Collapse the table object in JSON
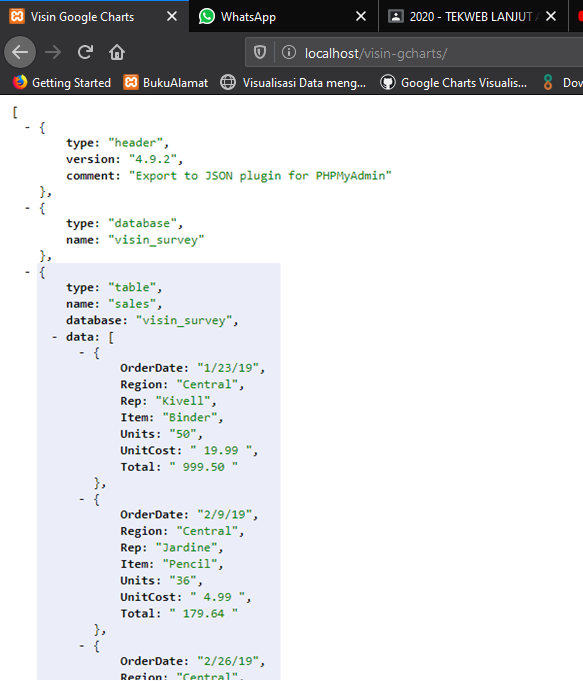 click(27, 272)
